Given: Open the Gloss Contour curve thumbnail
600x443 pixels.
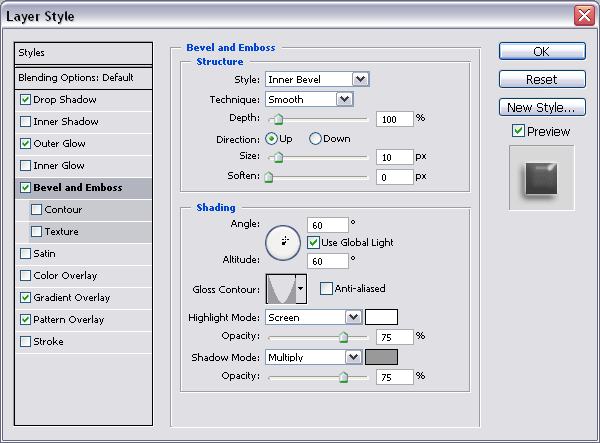Looking at the screenshot, I should tap(281, 289).
